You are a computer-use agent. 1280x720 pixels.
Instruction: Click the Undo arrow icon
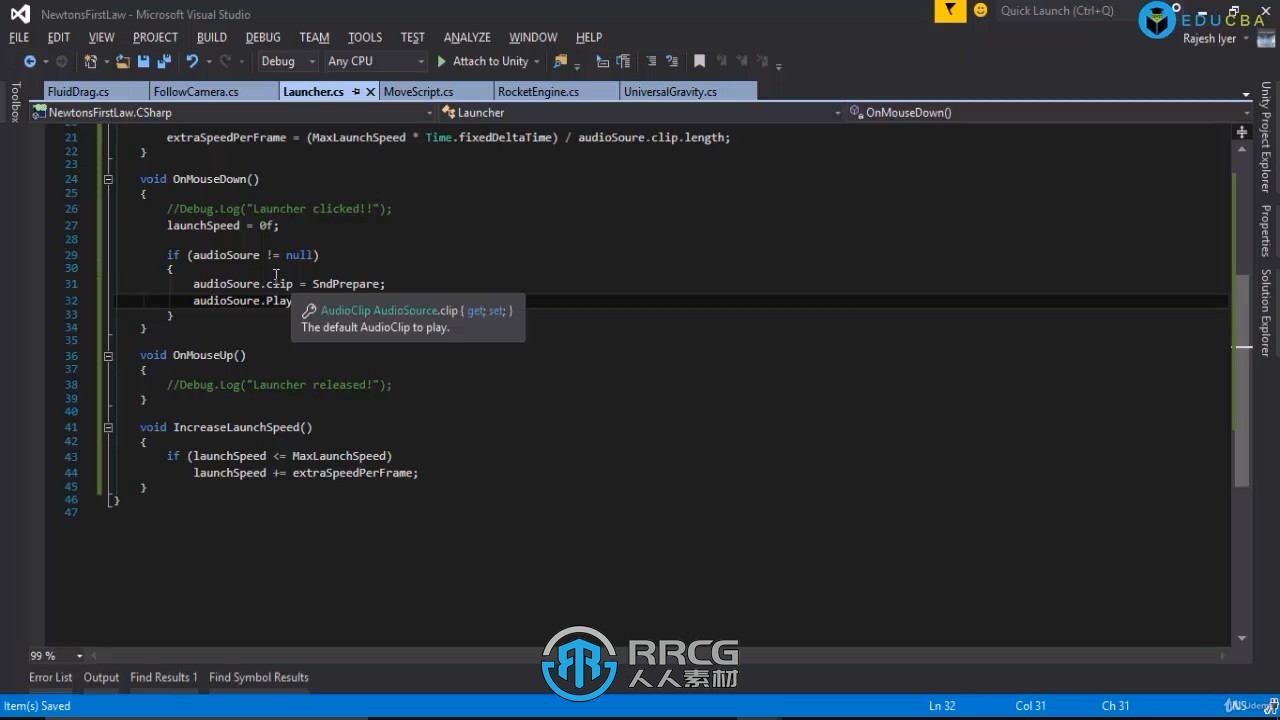(191, 61)
